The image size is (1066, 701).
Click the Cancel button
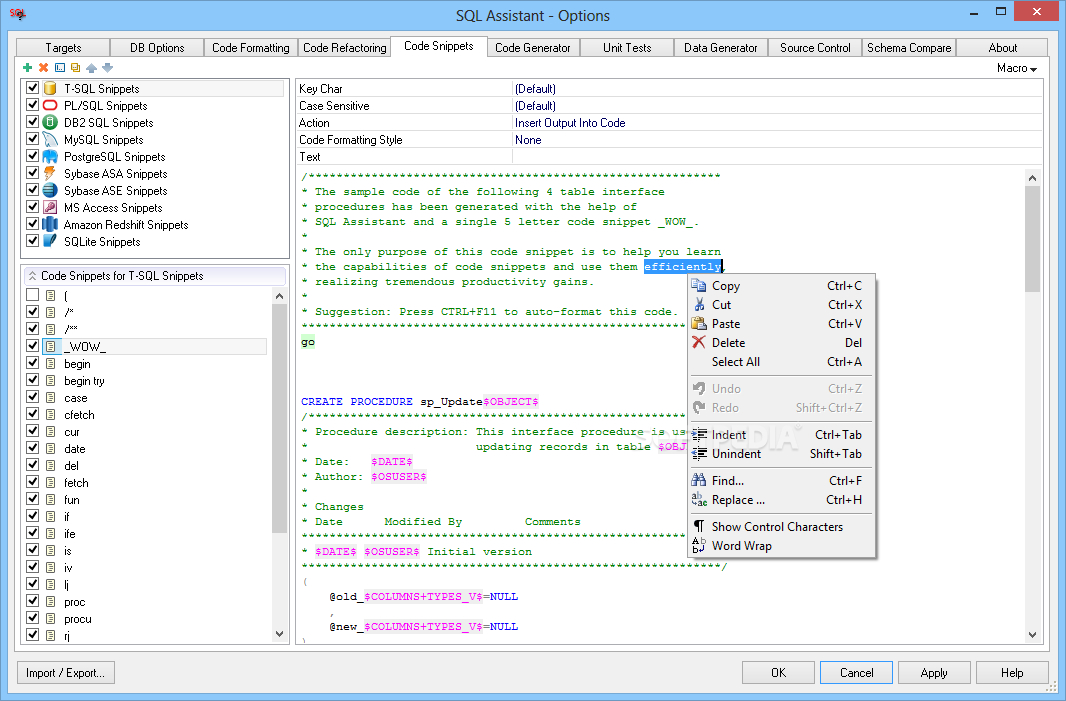pyautogui.click(x=857, y=672)
